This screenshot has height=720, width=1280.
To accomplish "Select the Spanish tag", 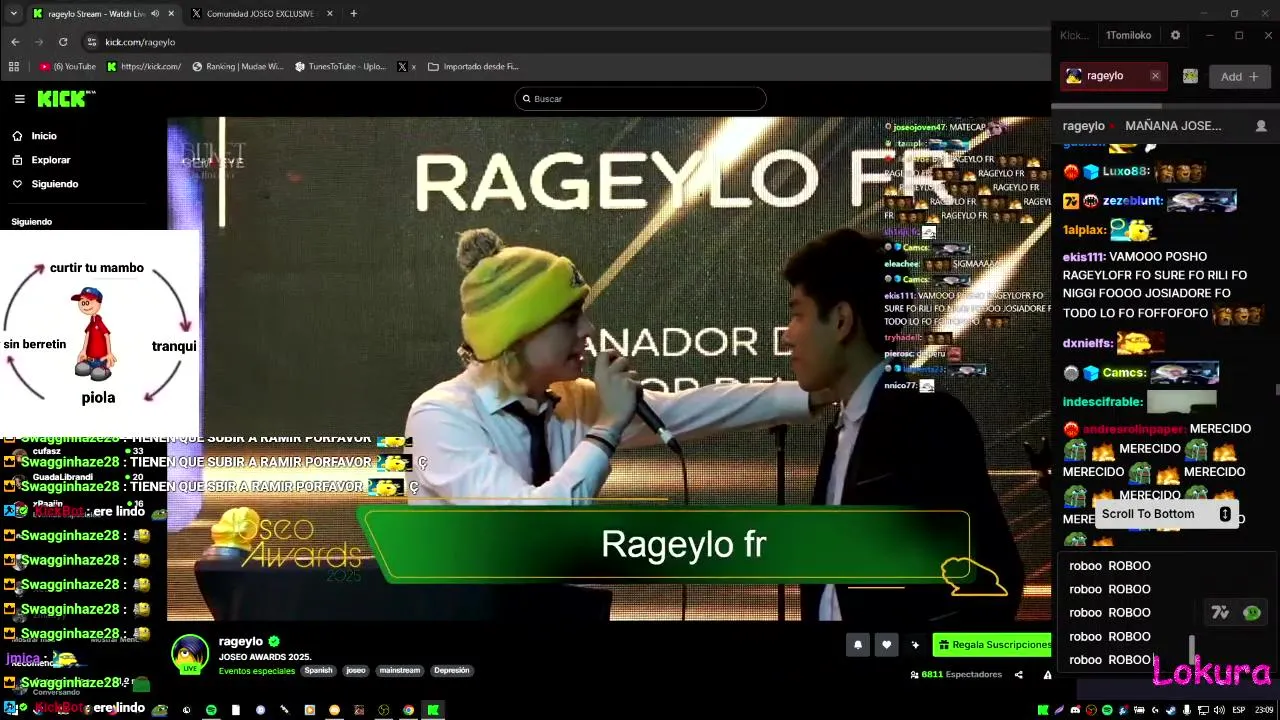I will click(x=318, y=671).
